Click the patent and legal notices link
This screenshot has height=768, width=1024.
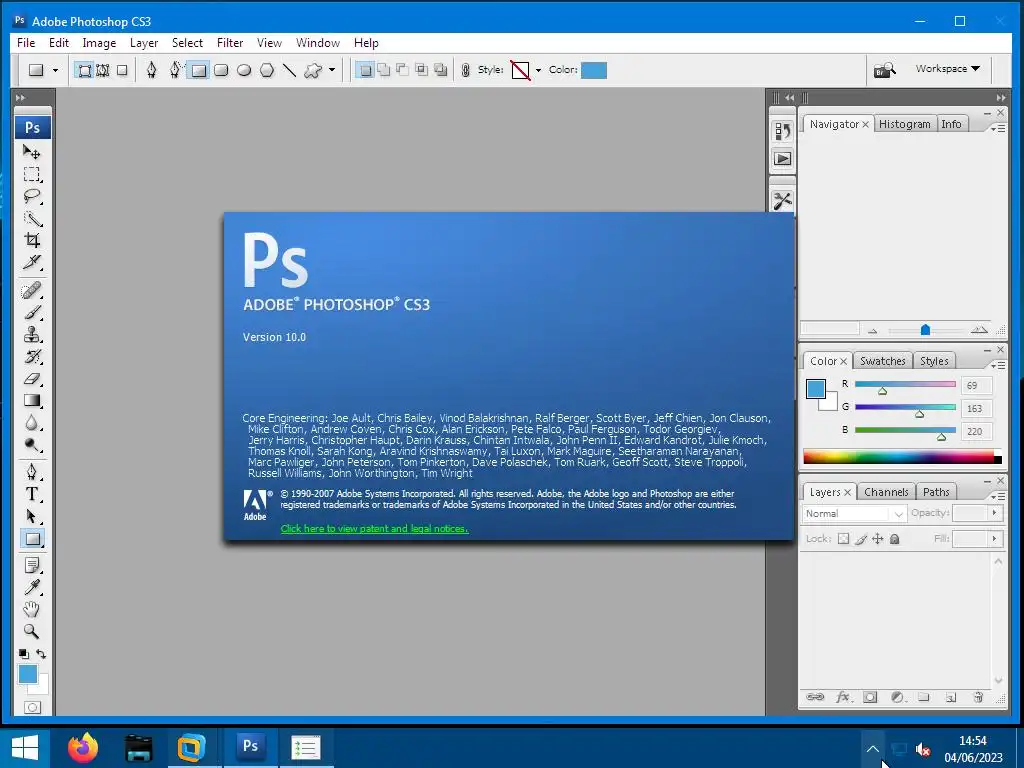tap(374, 528)
